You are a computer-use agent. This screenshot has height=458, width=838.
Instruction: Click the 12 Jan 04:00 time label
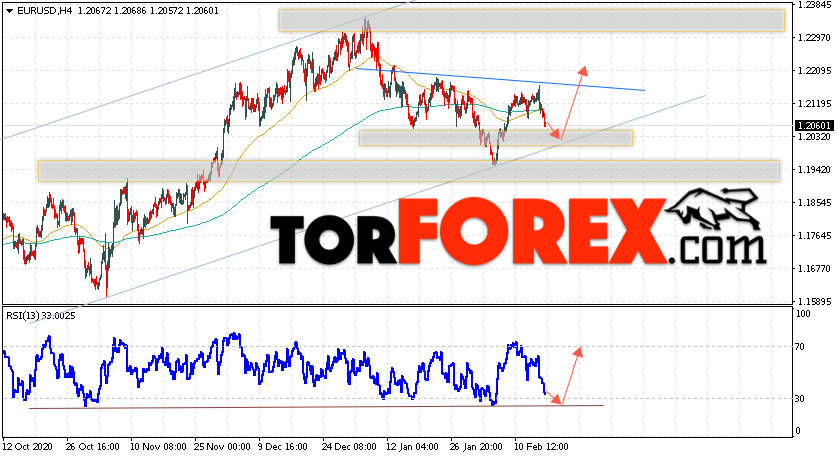click(413, 447)
